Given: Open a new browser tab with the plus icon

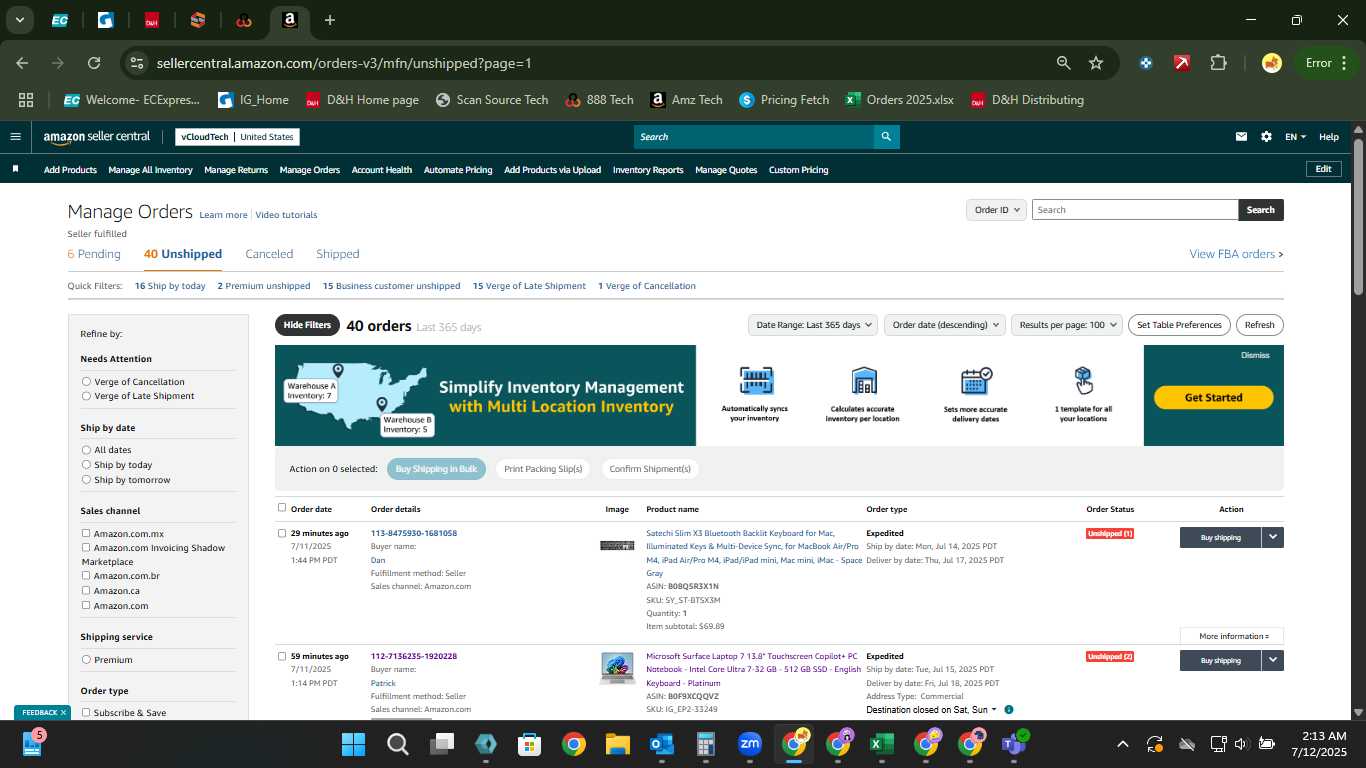Looking at the screenshot, I should coord(330,20).
